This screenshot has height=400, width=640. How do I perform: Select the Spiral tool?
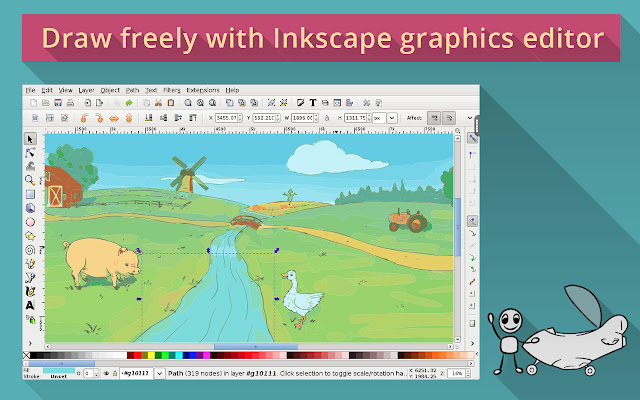pos(30,250)
